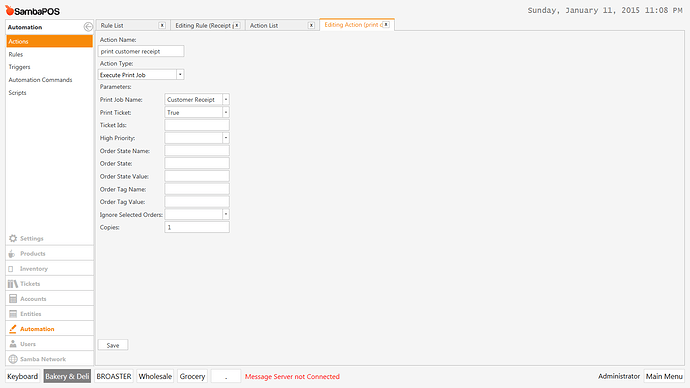
Task: Open Settings gear icon section
Action: pyautogui.click(x=13, y=238)
